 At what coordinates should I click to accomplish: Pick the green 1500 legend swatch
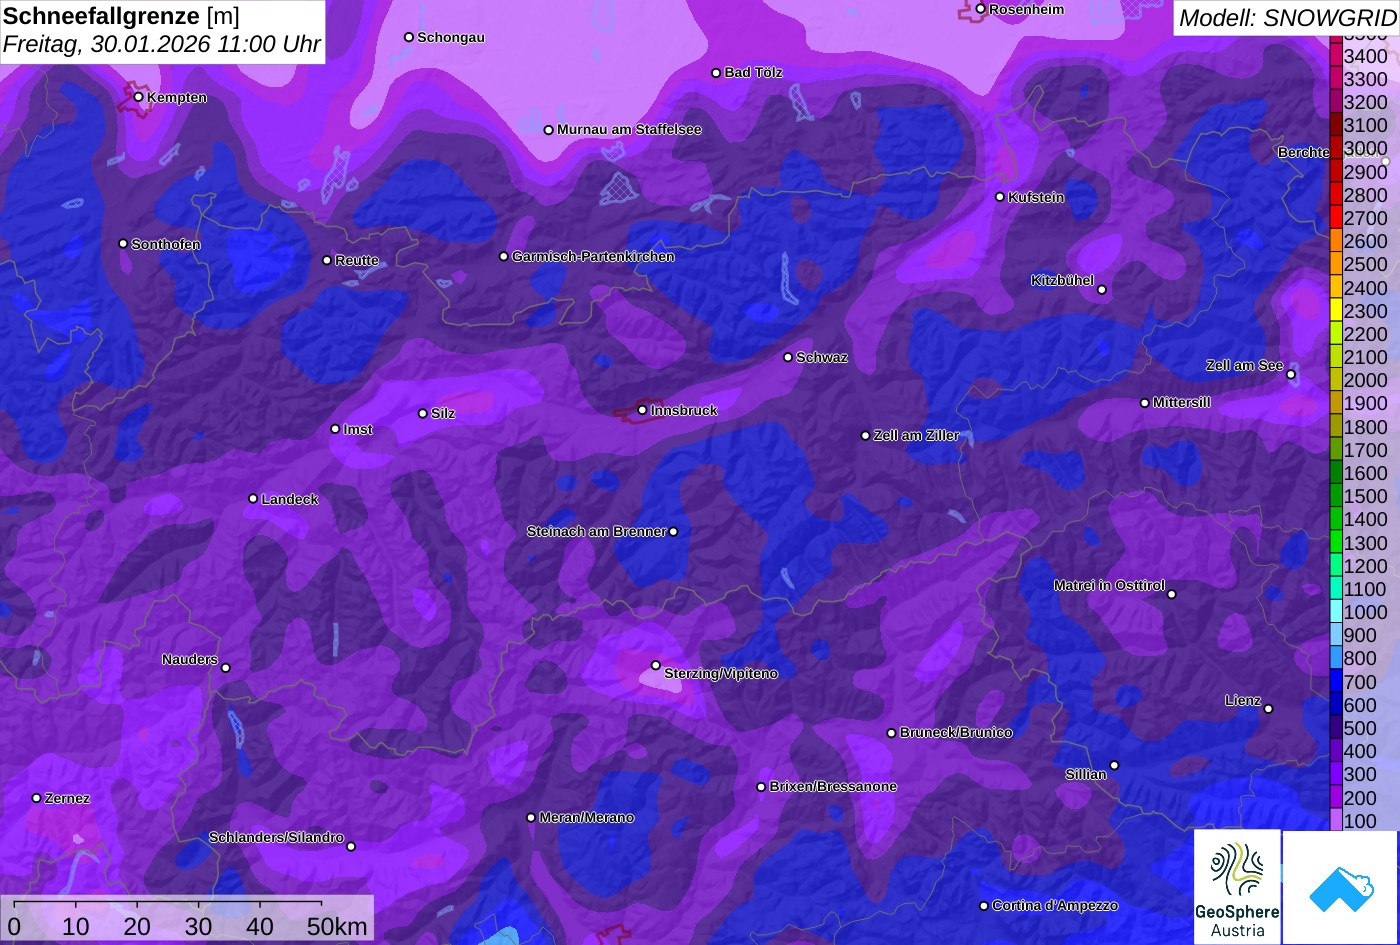click(1335, 496)
